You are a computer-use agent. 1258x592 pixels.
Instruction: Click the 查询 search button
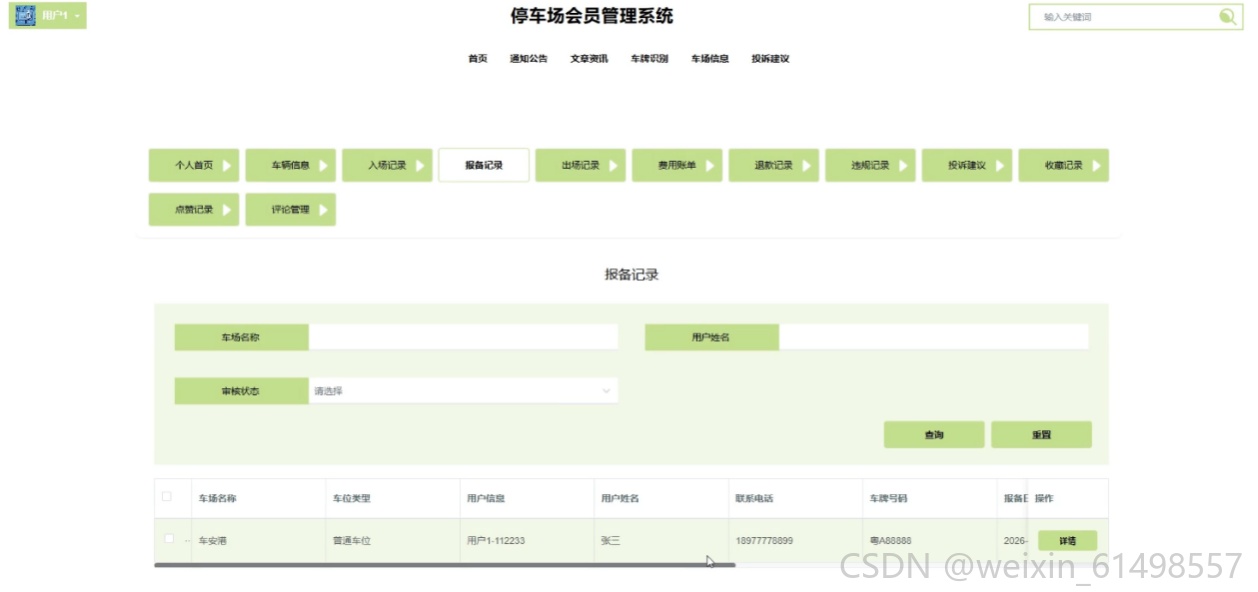pos(934,435)
